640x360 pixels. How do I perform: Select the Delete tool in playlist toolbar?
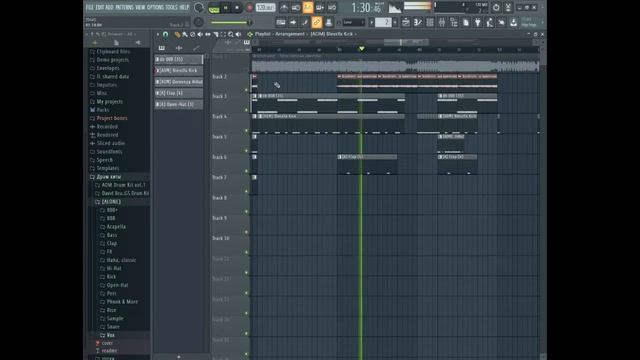click(x=193, y=34)
